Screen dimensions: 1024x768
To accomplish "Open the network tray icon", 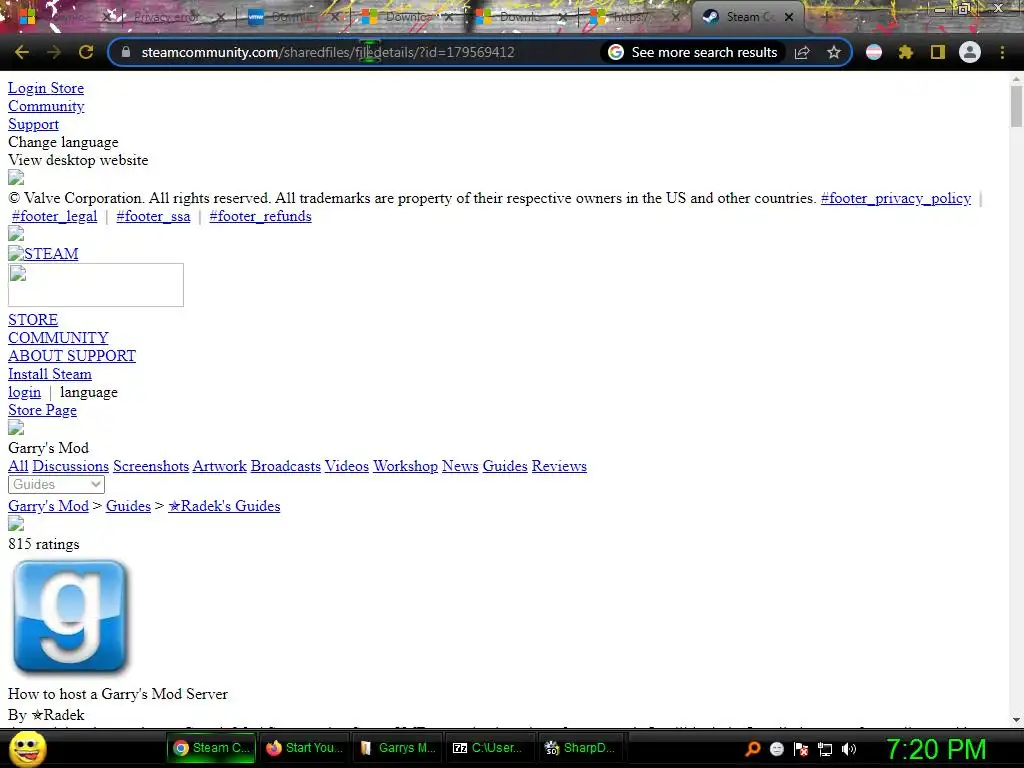I will [825, 749].
